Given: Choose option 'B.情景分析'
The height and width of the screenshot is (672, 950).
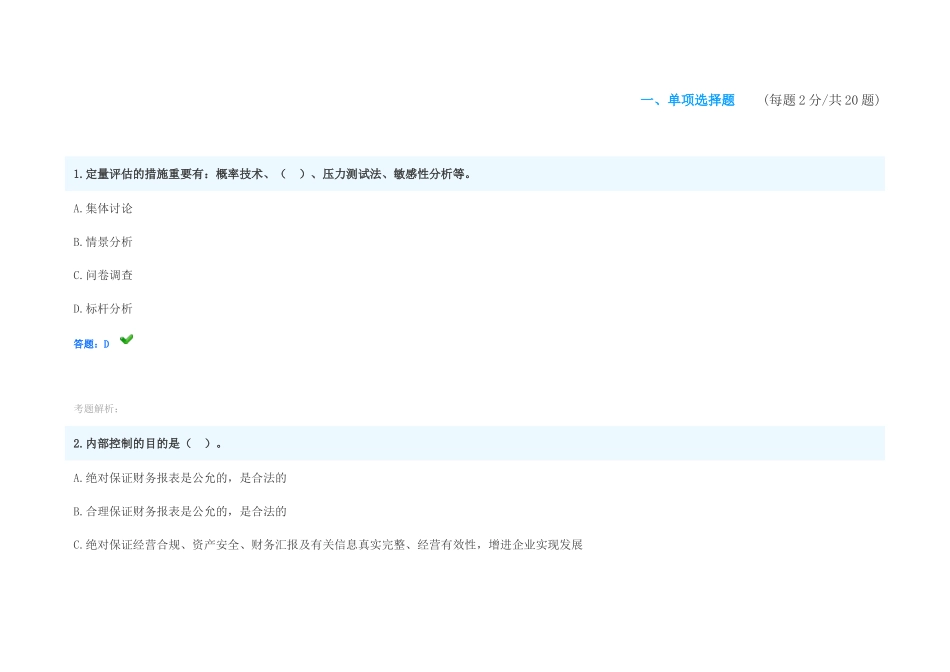Looking at the screenshot, I should pyautogui.click(x=102, y=242).
